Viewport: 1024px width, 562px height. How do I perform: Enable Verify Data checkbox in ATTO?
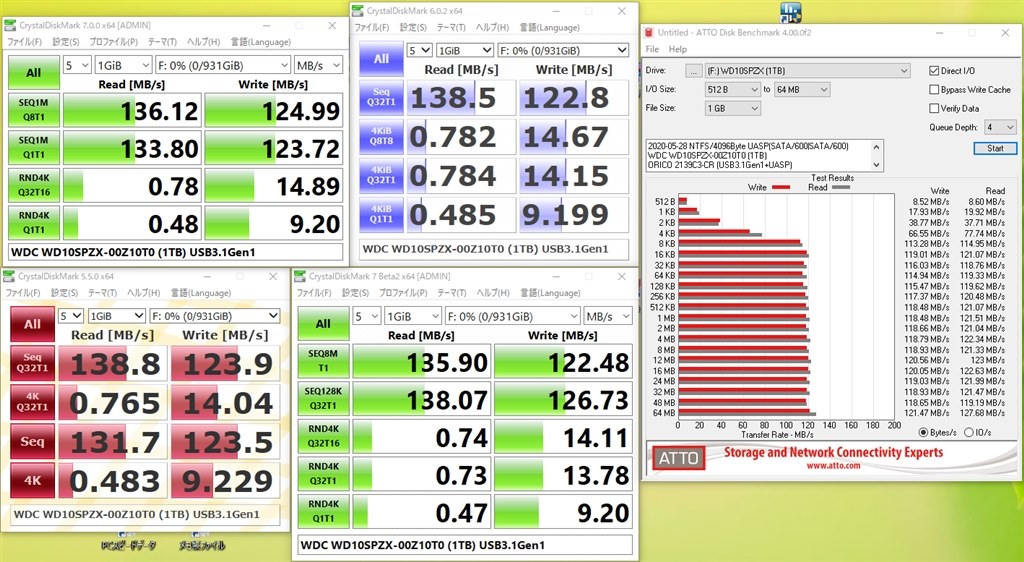[x=934, y=108]
